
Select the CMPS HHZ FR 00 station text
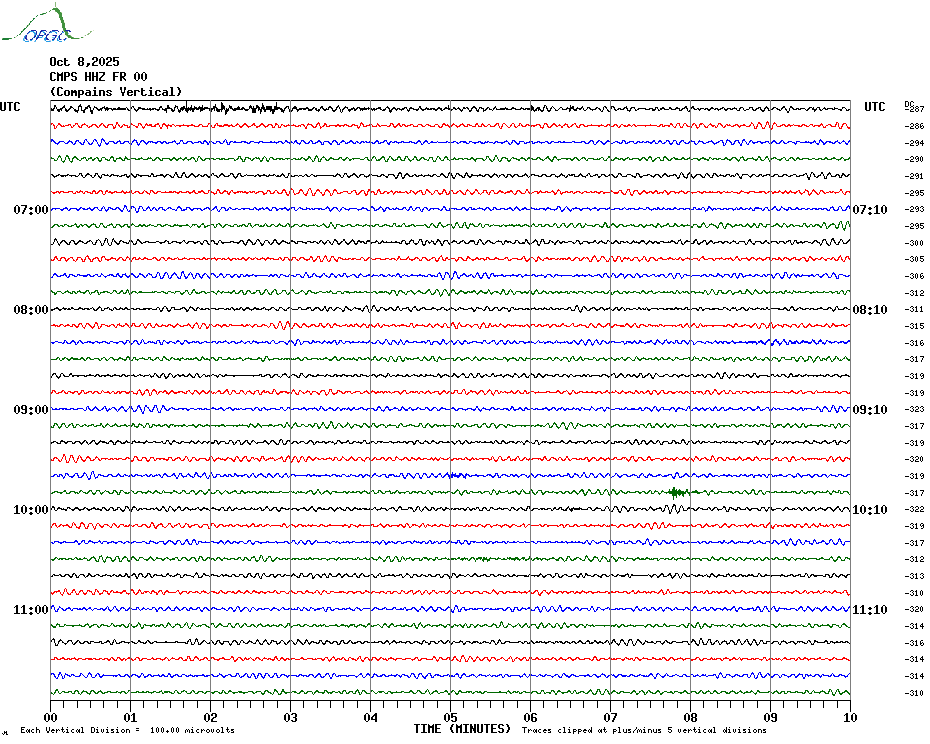coord(98,76)
